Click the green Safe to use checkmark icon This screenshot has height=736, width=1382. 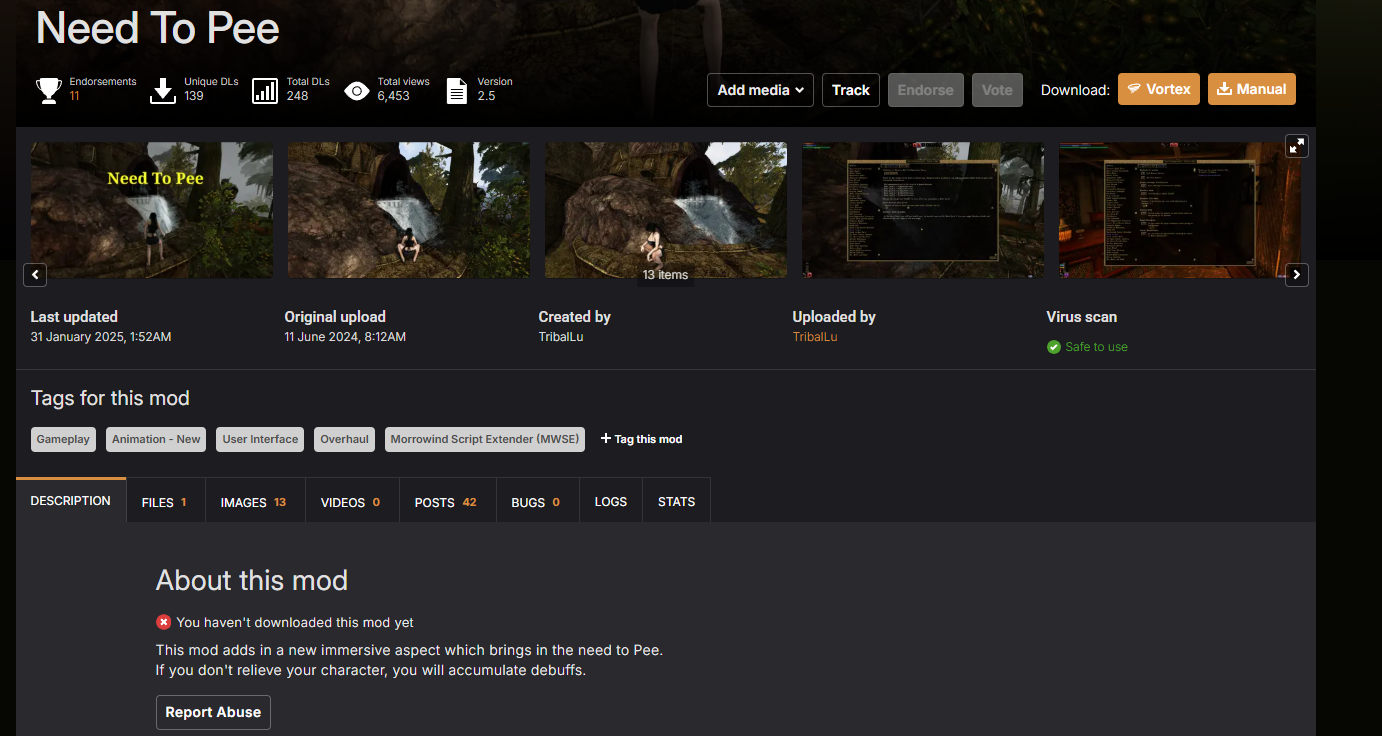click(x=1053, y=347)
